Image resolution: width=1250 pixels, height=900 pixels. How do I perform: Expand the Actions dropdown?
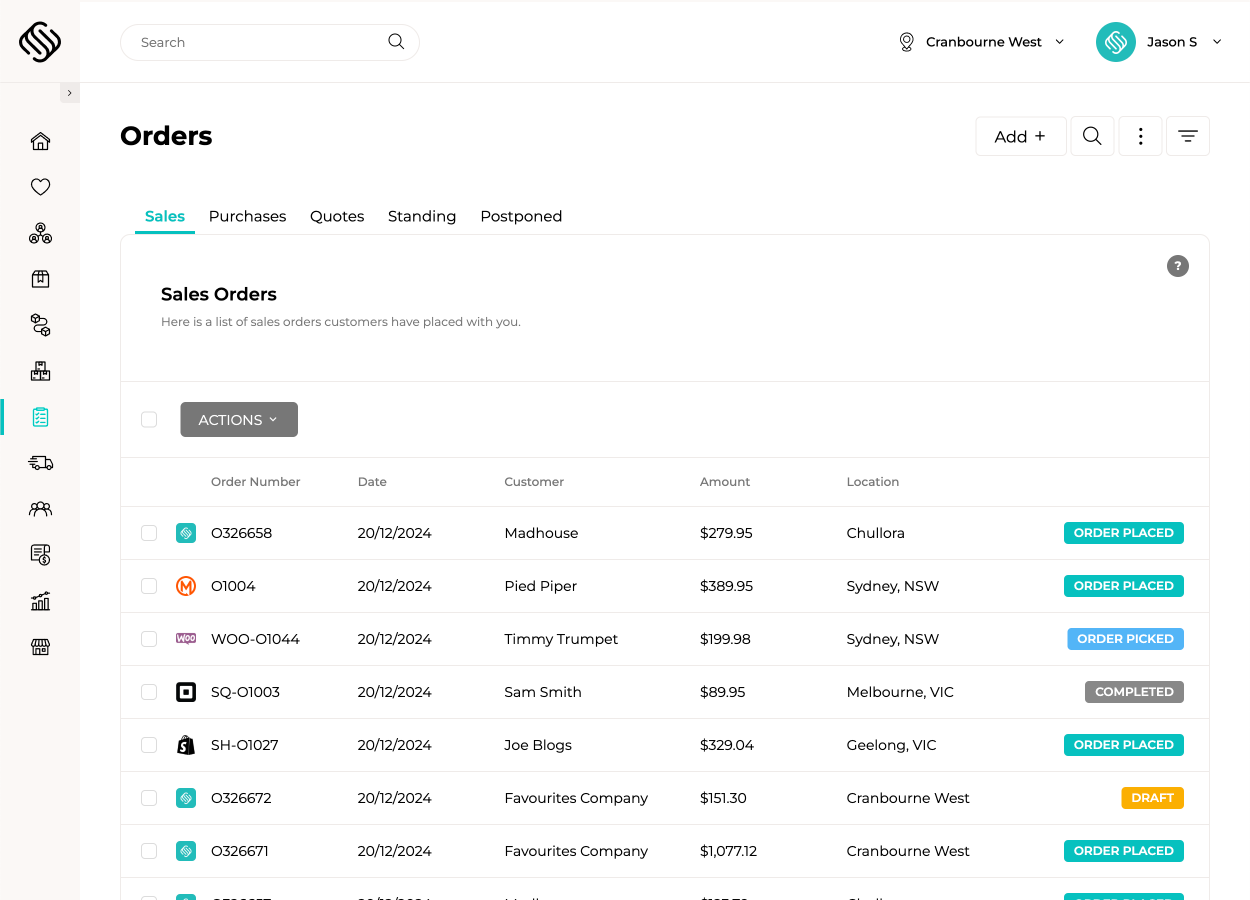click(x=238, y=419)
